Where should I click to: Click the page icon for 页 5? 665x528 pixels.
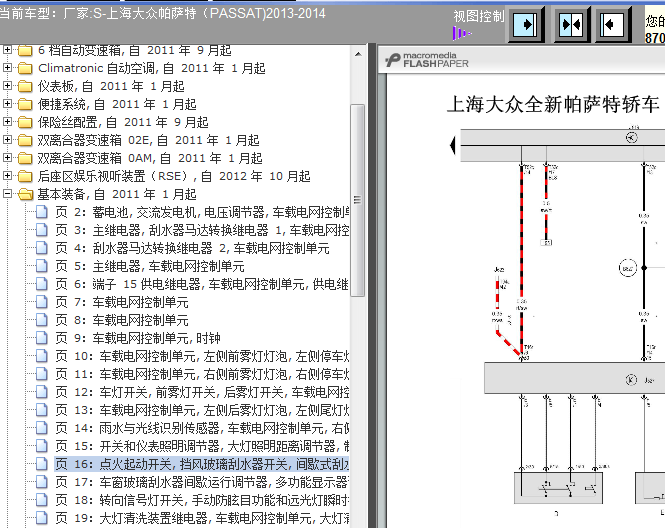click(42, 266)
